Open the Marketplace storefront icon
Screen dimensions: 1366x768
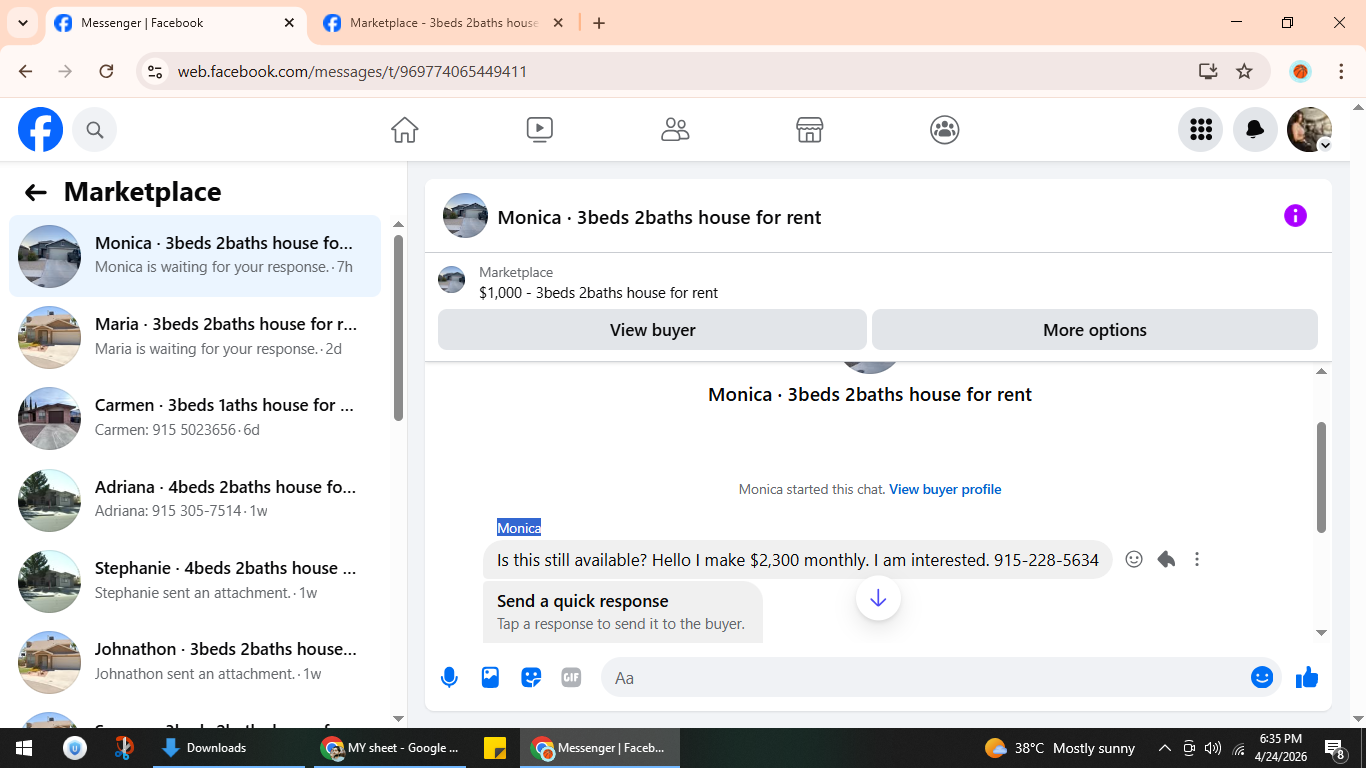pos(809,130)
